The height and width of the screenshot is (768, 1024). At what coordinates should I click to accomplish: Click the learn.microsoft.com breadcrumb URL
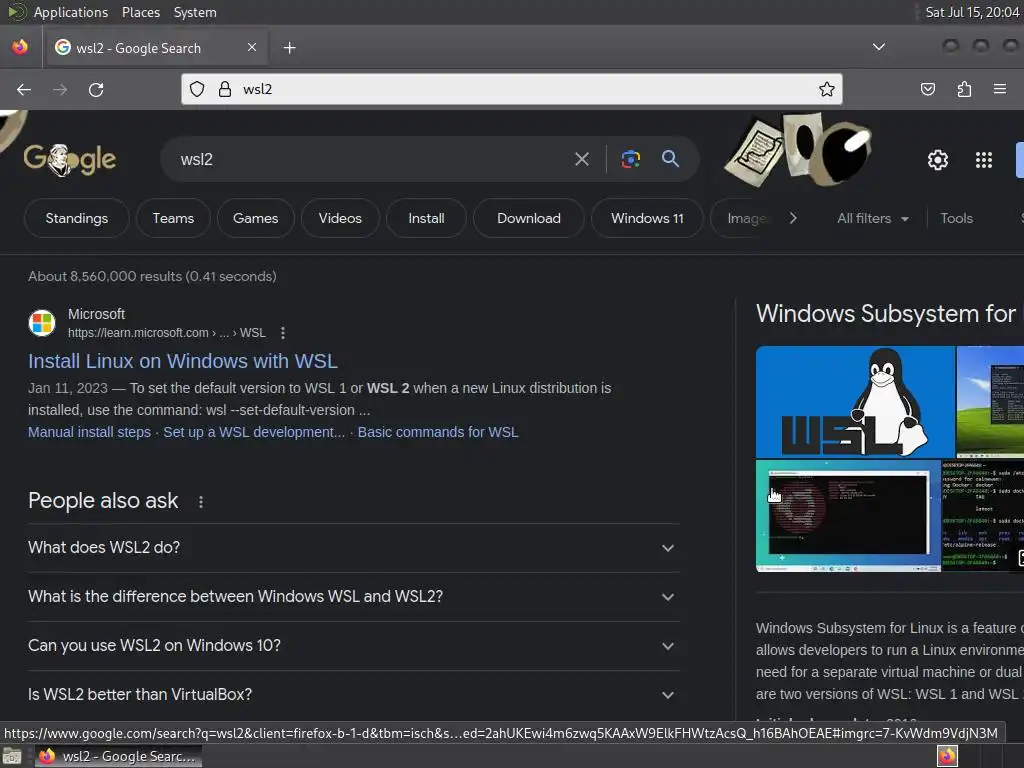click(167, 333)
